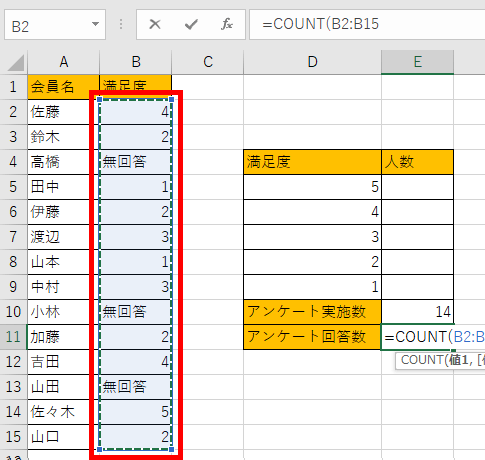
Task: Click cell E11 with =COUNT formula
Action: (x=417, y=337)
